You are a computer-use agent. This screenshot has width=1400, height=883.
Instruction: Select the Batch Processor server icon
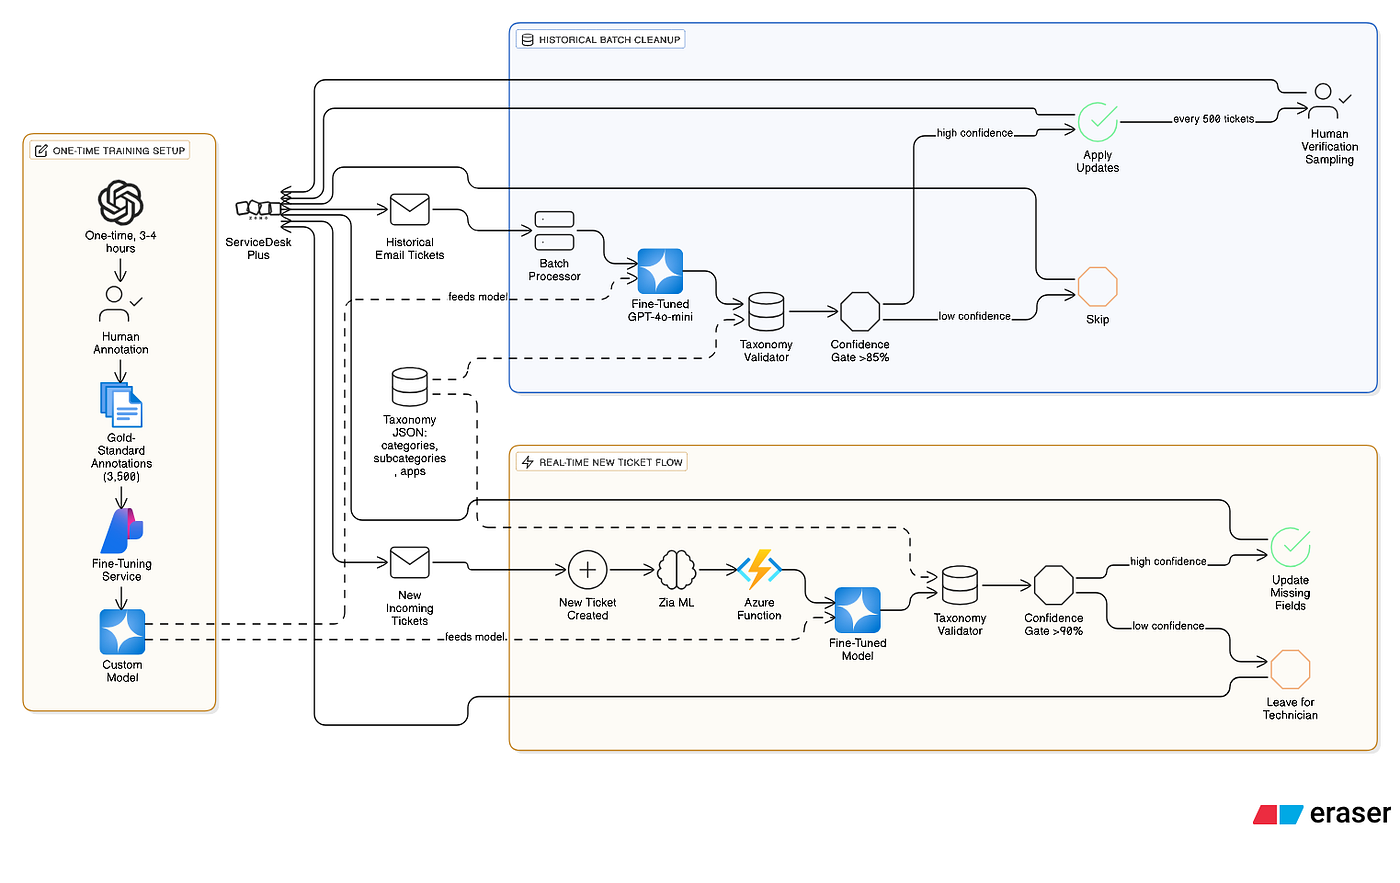[554, 230]
